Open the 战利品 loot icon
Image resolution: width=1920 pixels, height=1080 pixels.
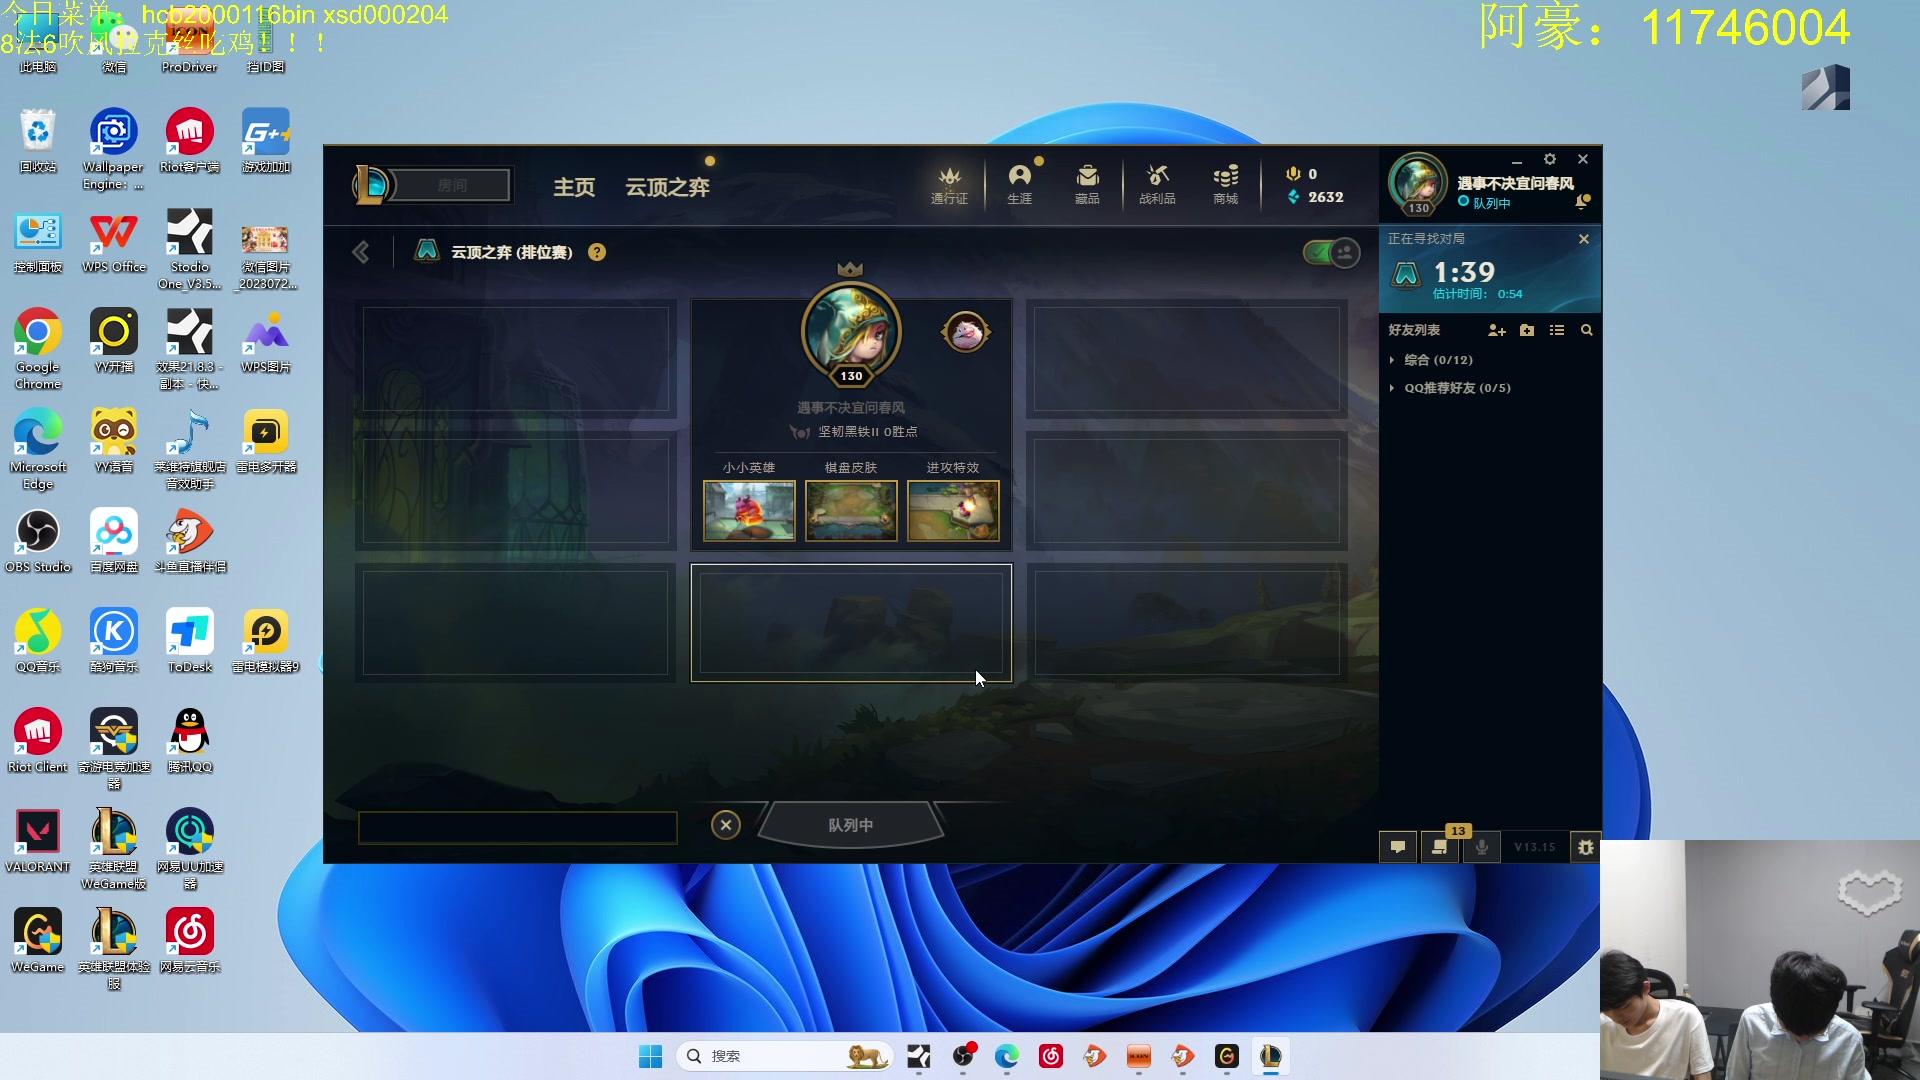click(x=1157, y=185)
